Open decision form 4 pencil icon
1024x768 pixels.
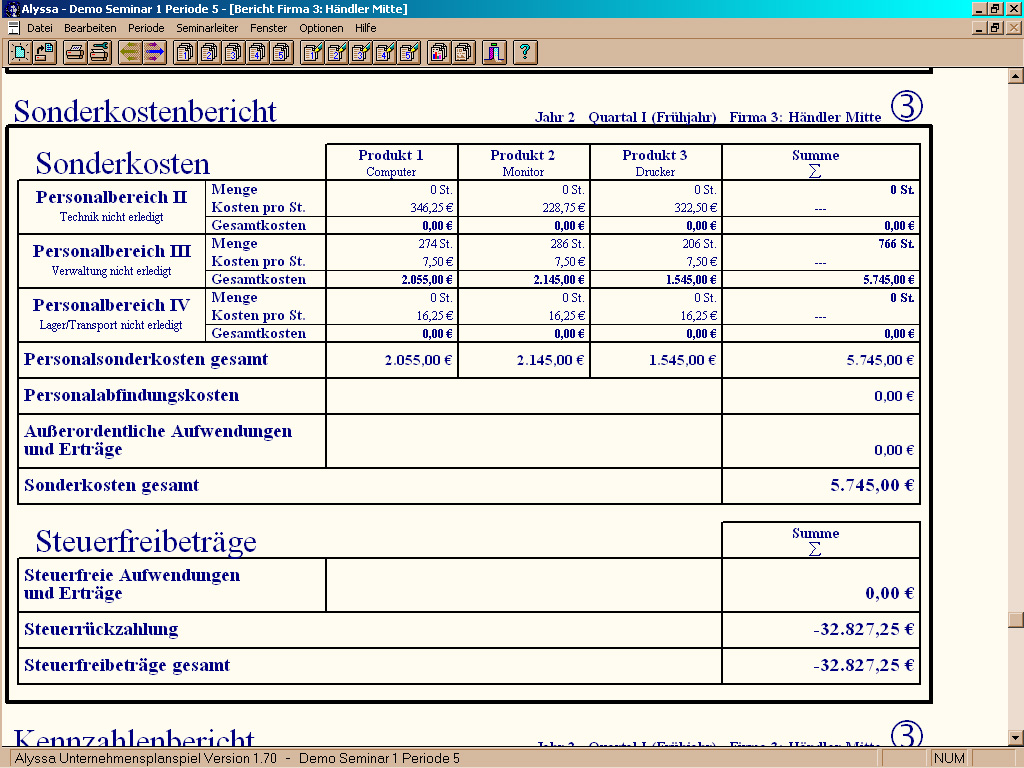385,52
